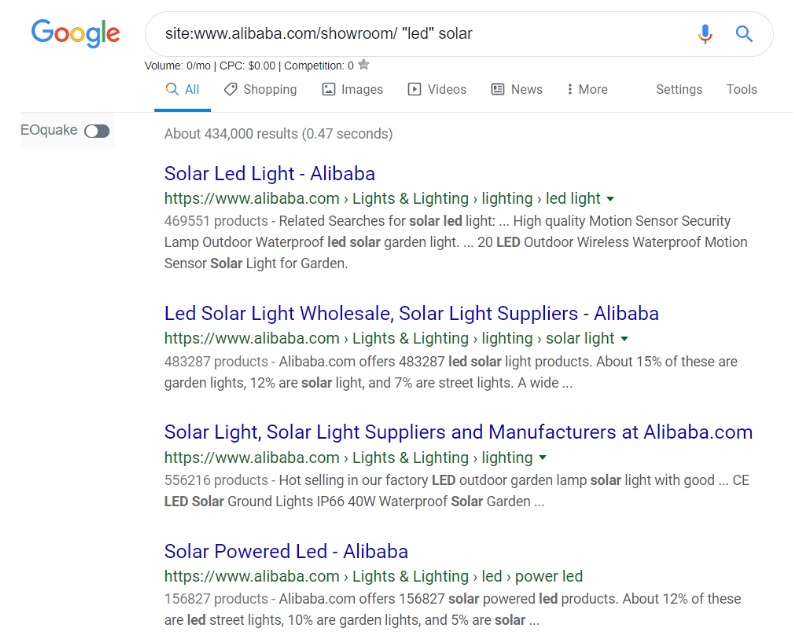Image resolution: width=794 pixels, height=636 pixels.
Task: Open Settings in search toolbar
Action: click(679, 90)
